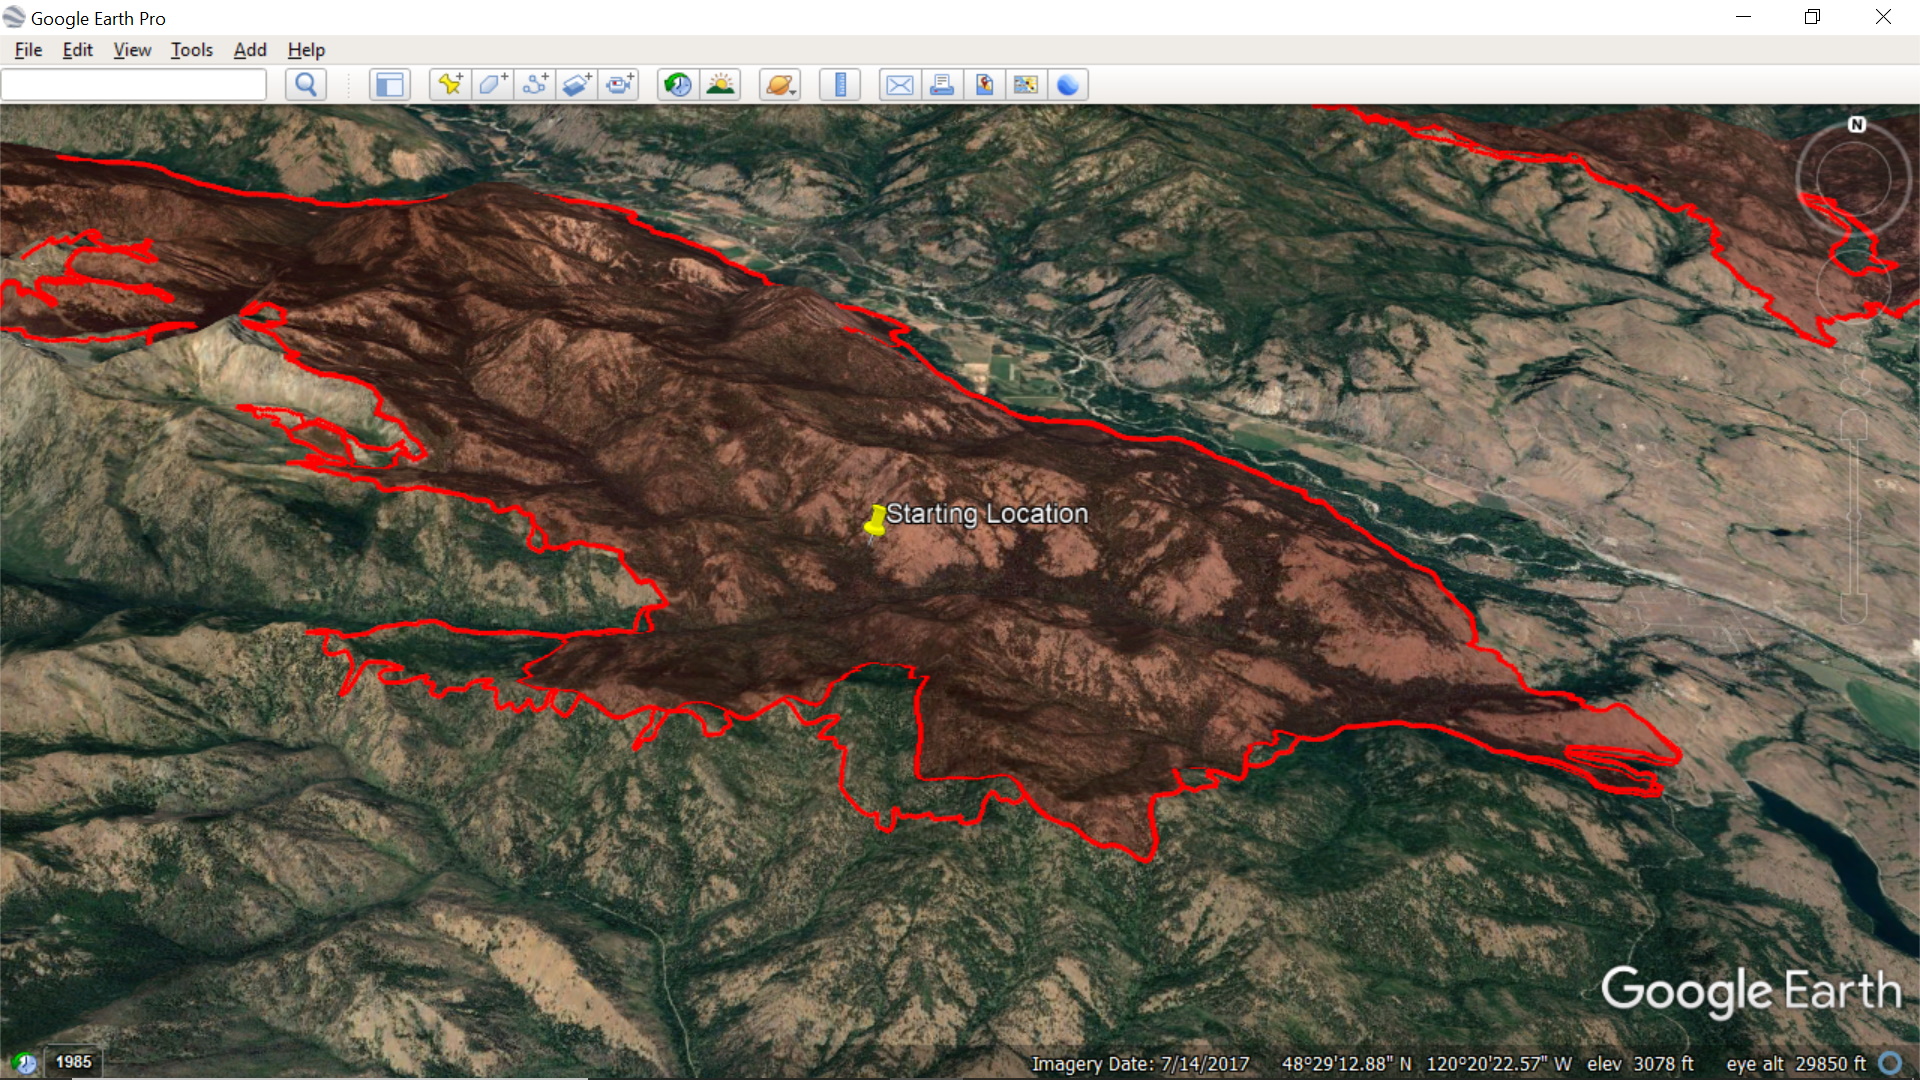The image size is (1920, 1080).
Task: Record a tour with camera icon
Action: click(x=620, y=85)
